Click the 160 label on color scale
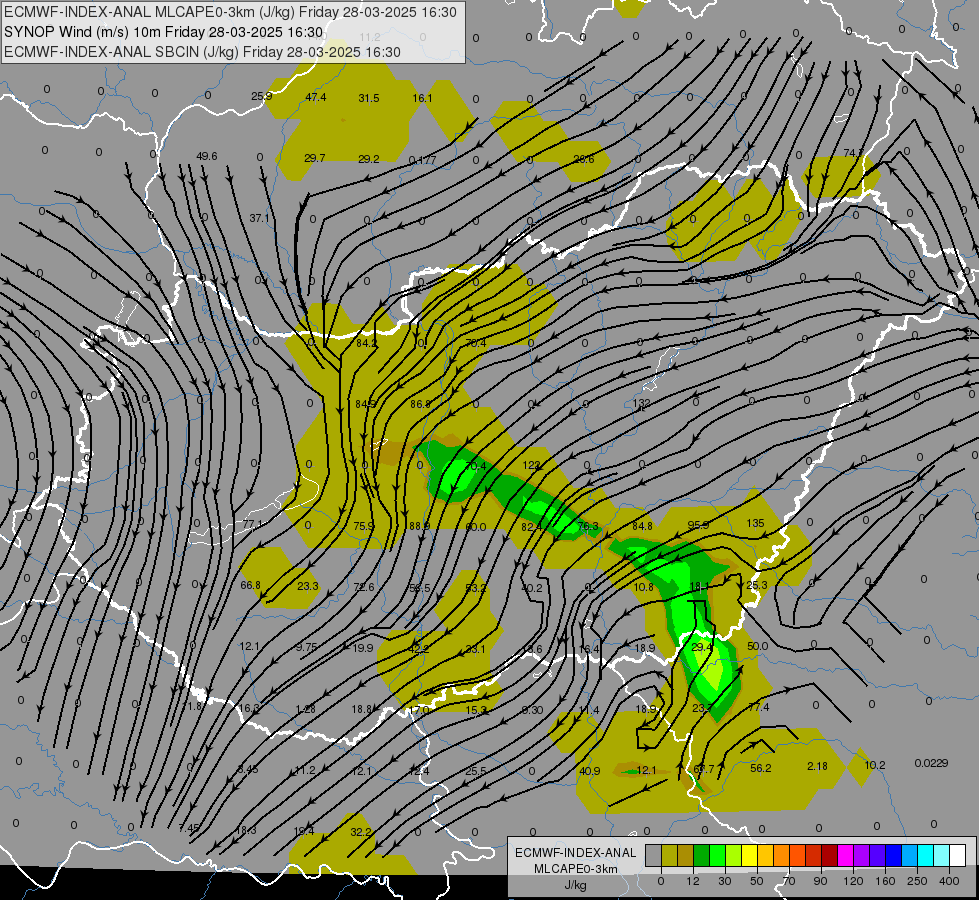 pyautogui.click(x=885, y=881)
